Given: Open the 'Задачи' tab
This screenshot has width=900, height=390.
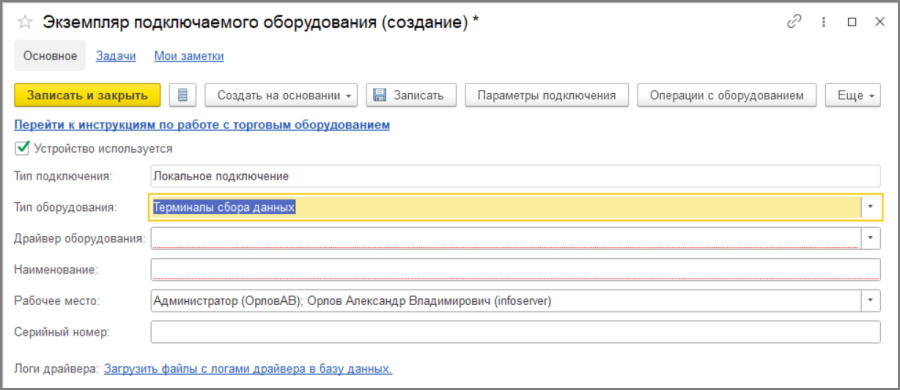Looking at the screenshot, I should [116, 56].
